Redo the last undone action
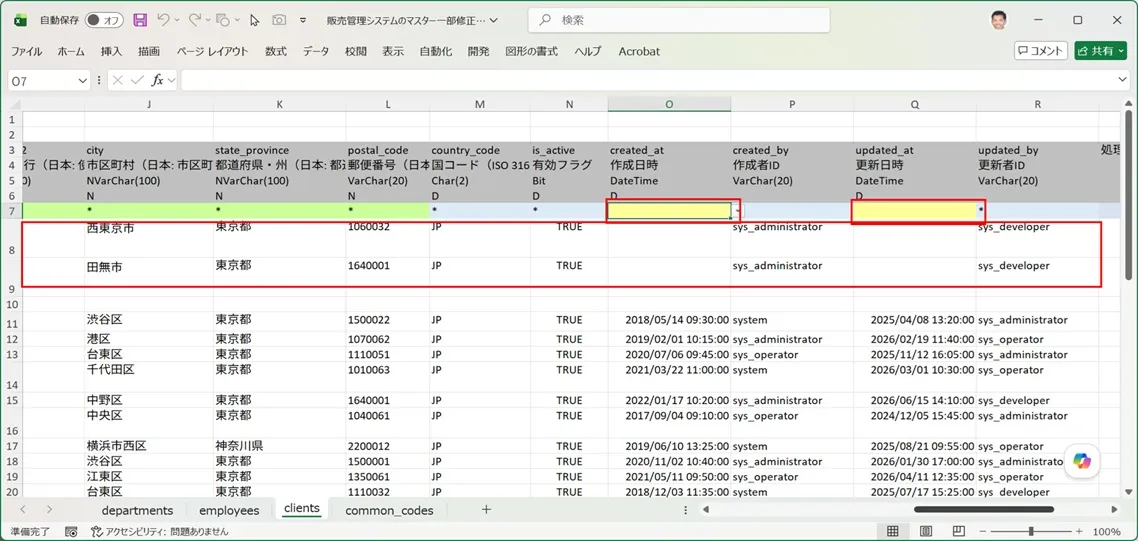 [x=195, y=20]
